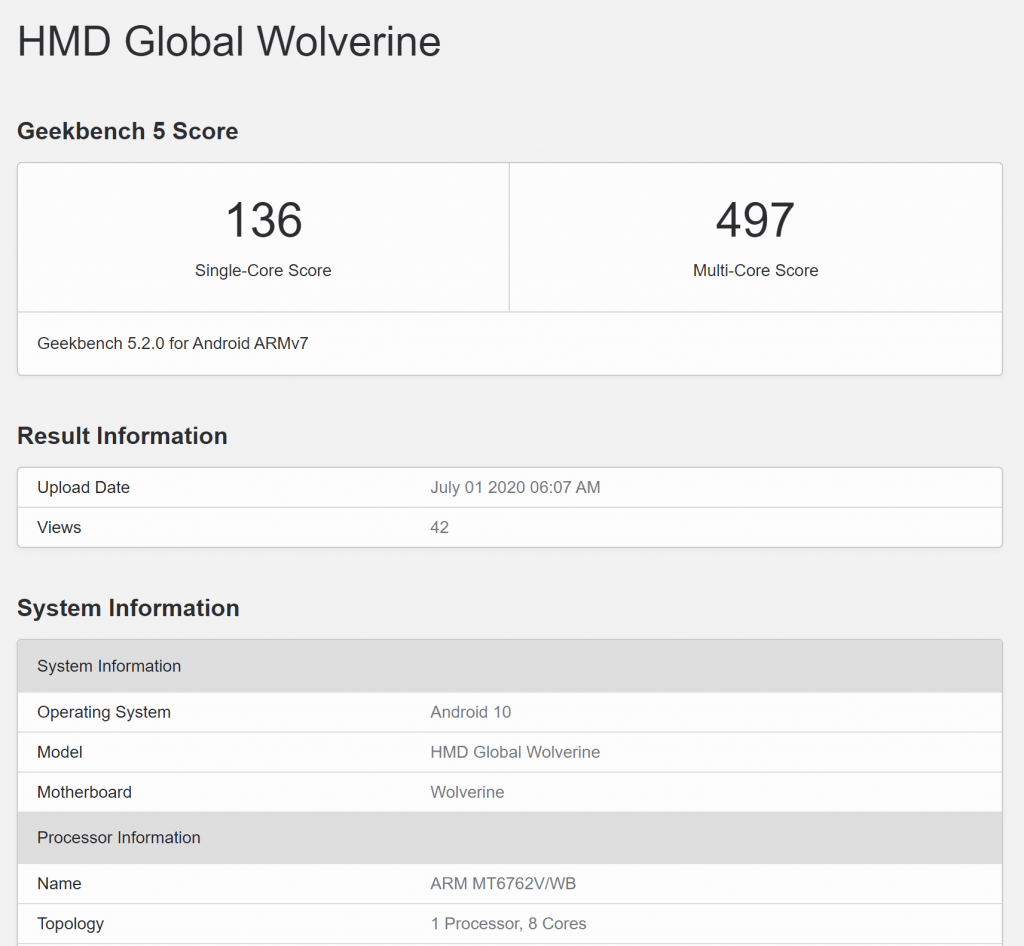Viewport: 1024px width, 946px height.
Task: Click the Operating System row label
Action: coord(104,712)
